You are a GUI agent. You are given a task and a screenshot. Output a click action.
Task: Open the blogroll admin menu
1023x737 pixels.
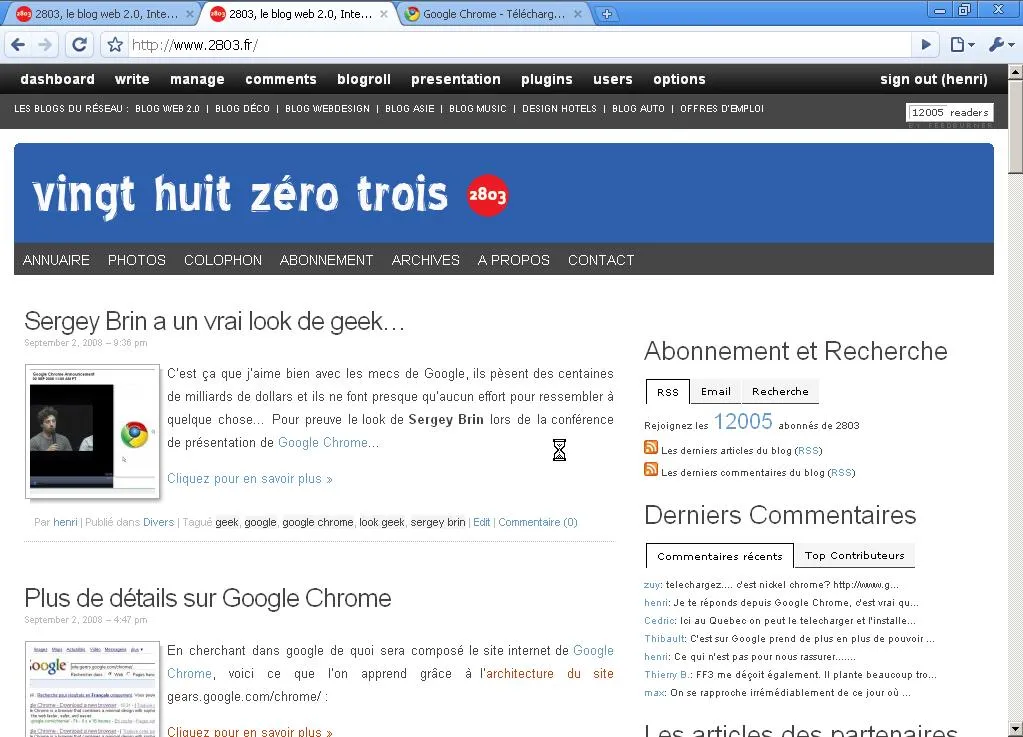(x=363, y=79)
